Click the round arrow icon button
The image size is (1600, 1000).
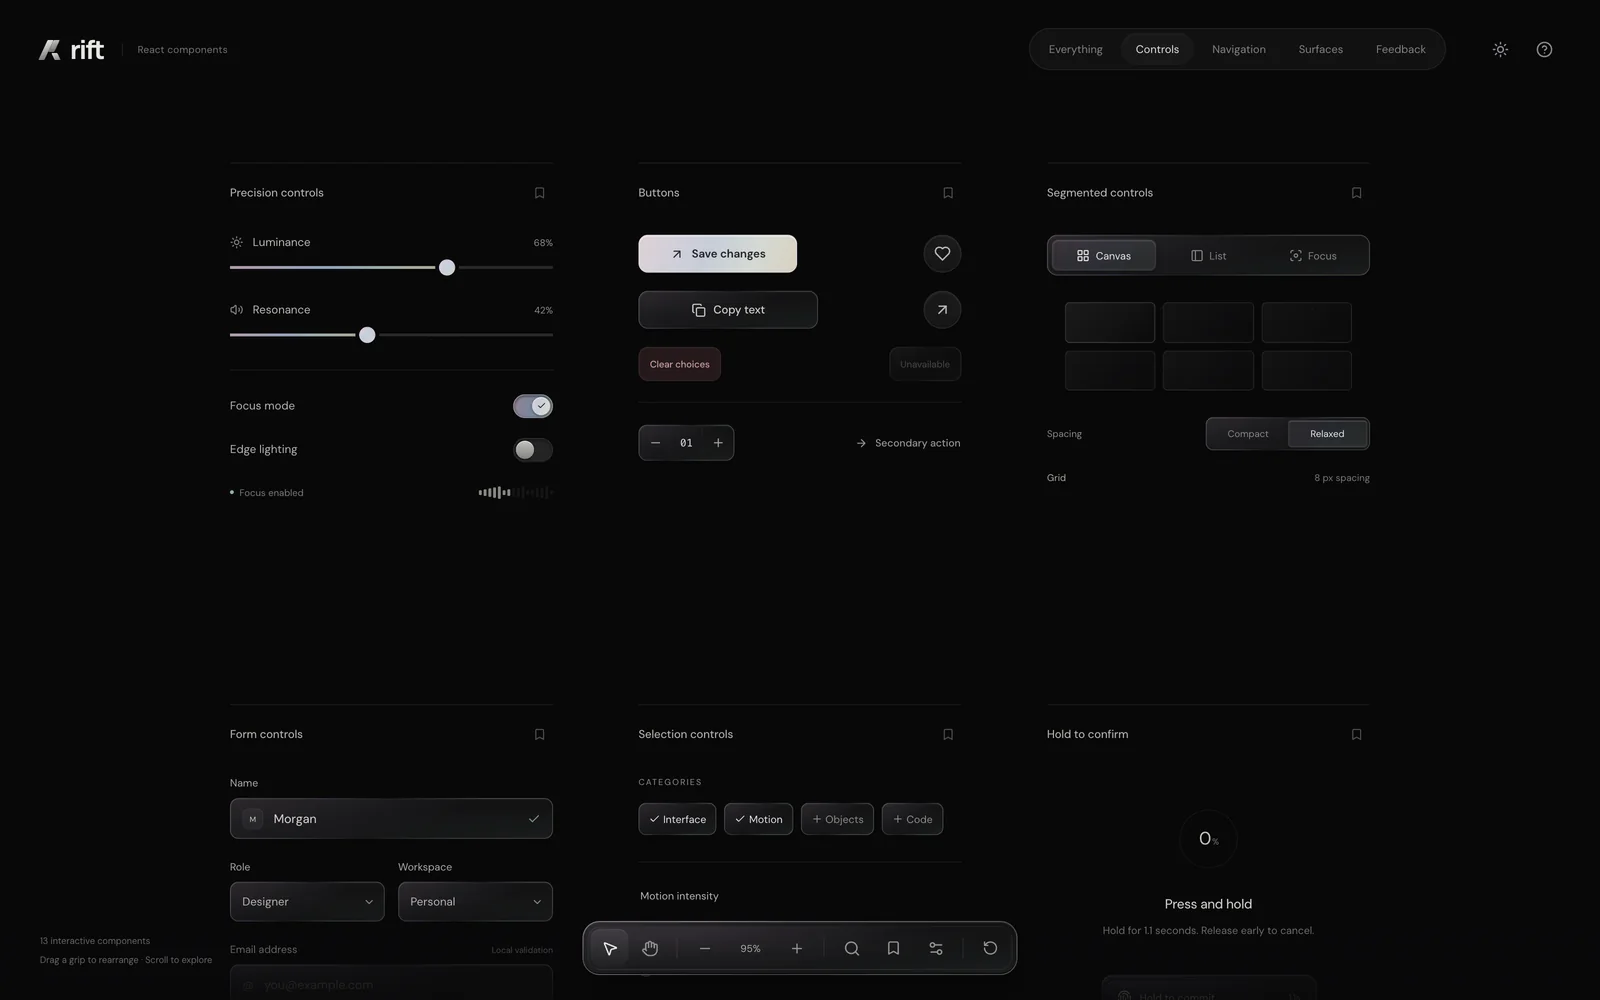[942, 310]
